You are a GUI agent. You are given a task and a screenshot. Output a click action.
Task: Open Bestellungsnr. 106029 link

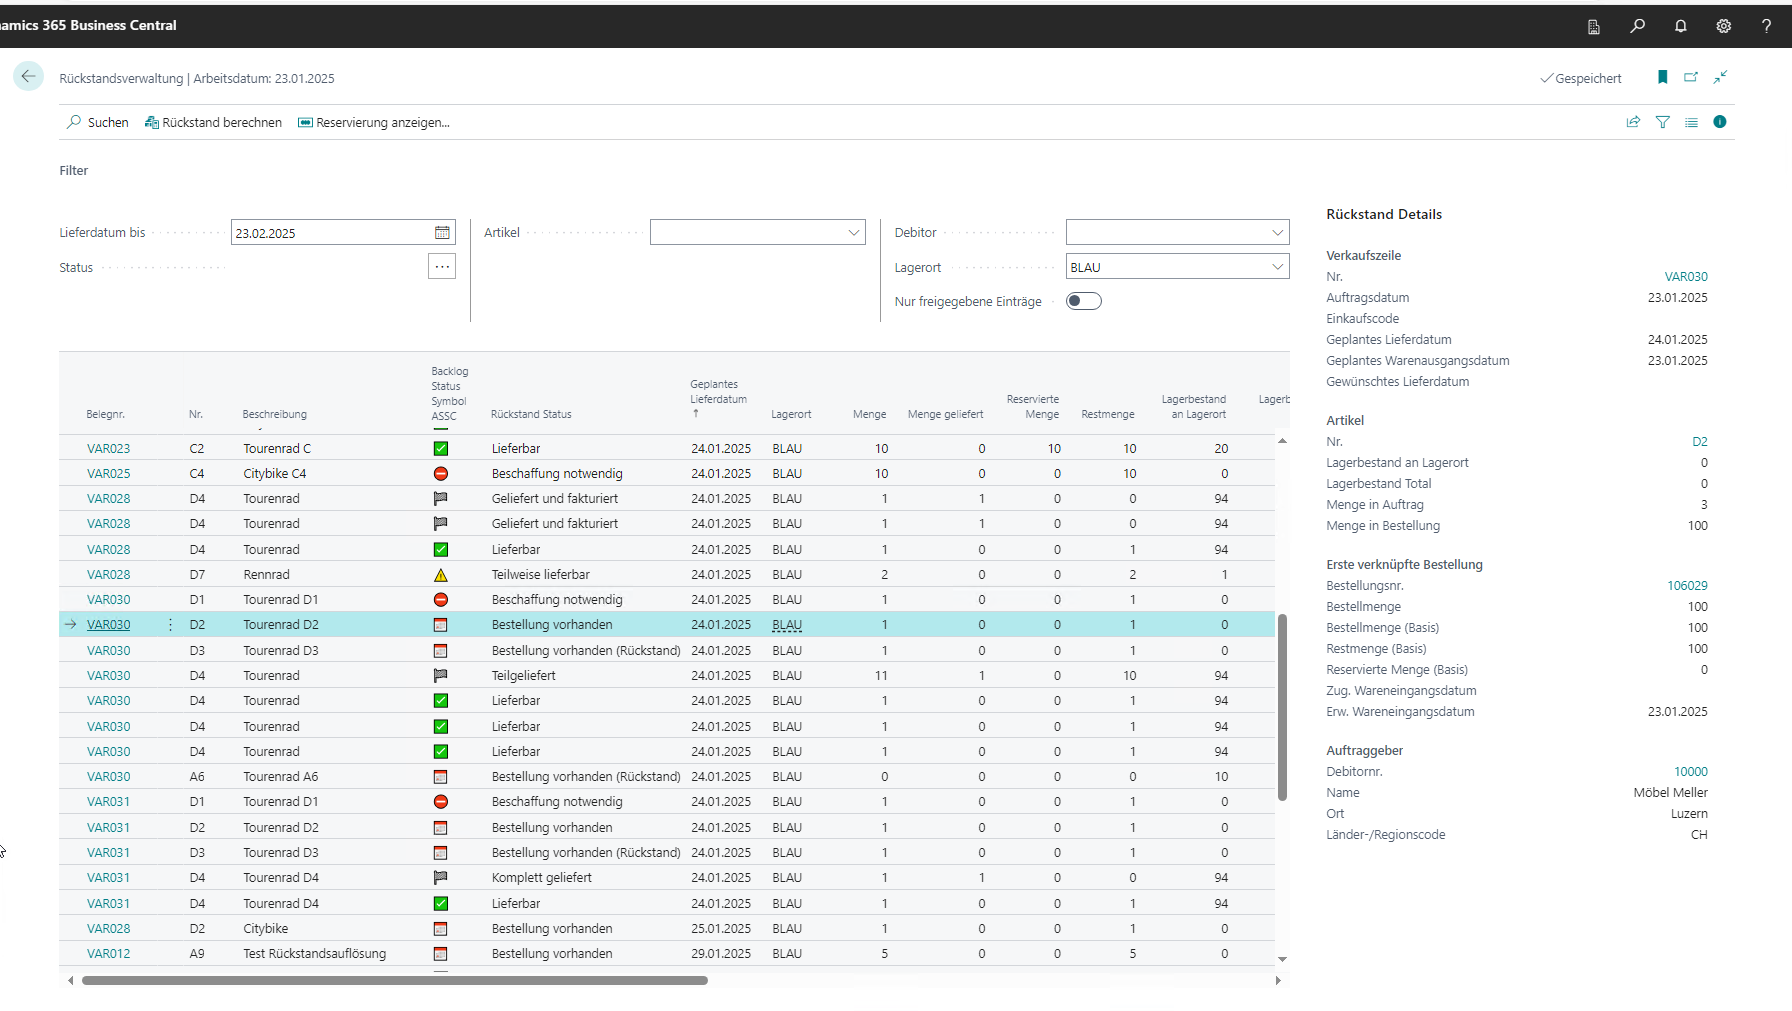pos(1687,586)
